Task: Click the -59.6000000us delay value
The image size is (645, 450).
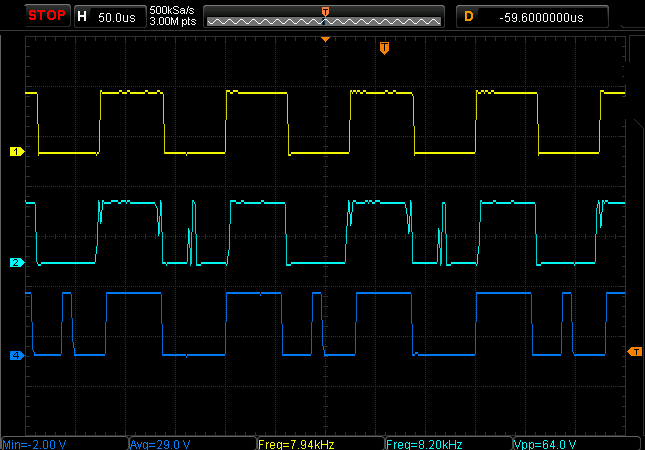Action: click(x=541, y=18)
